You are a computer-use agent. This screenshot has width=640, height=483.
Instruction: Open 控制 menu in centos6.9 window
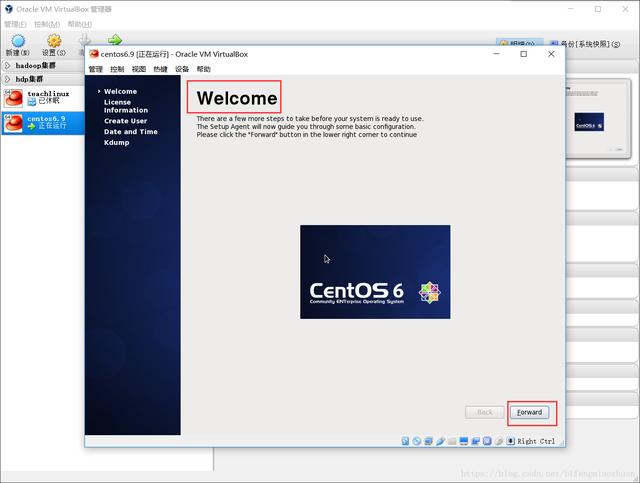pyautogui.click(x=117, y=69)
